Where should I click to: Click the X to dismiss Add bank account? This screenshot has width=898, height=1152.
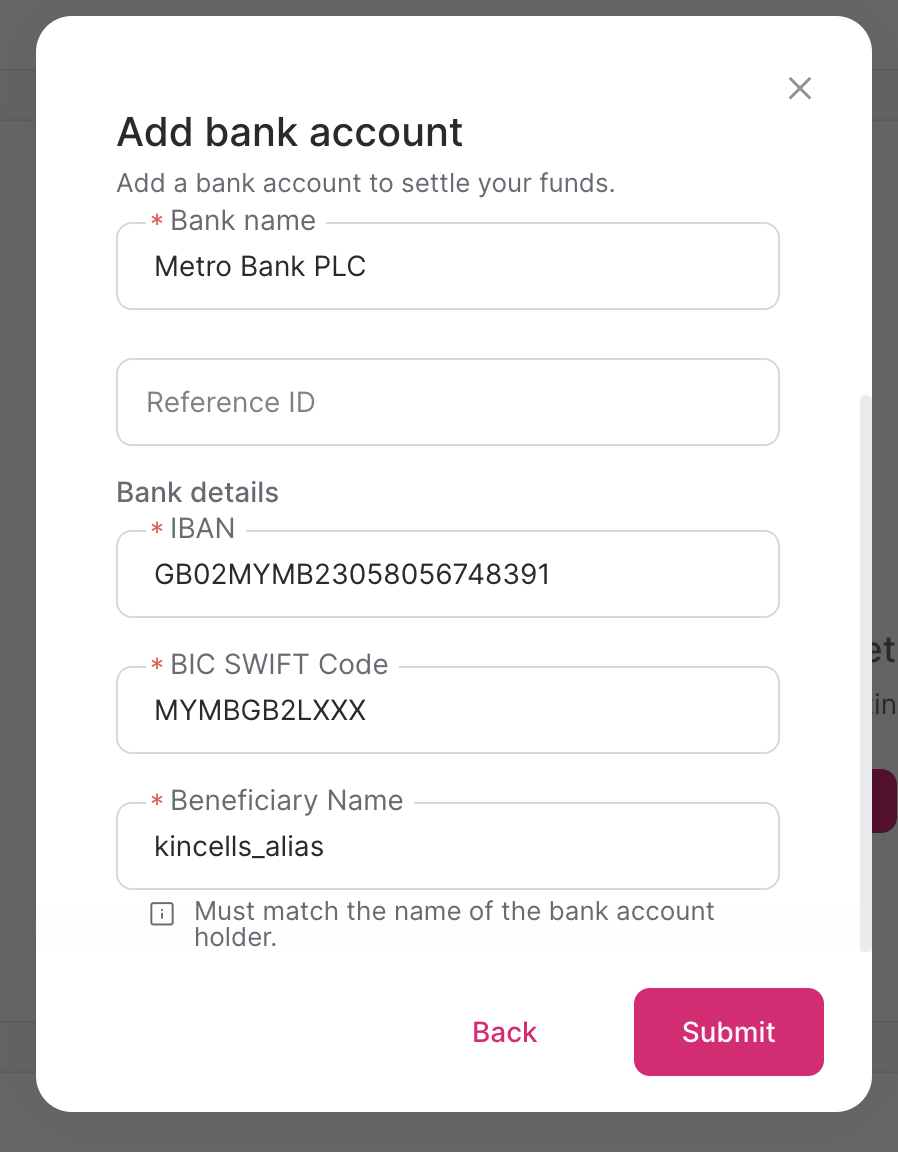[799, 88]
